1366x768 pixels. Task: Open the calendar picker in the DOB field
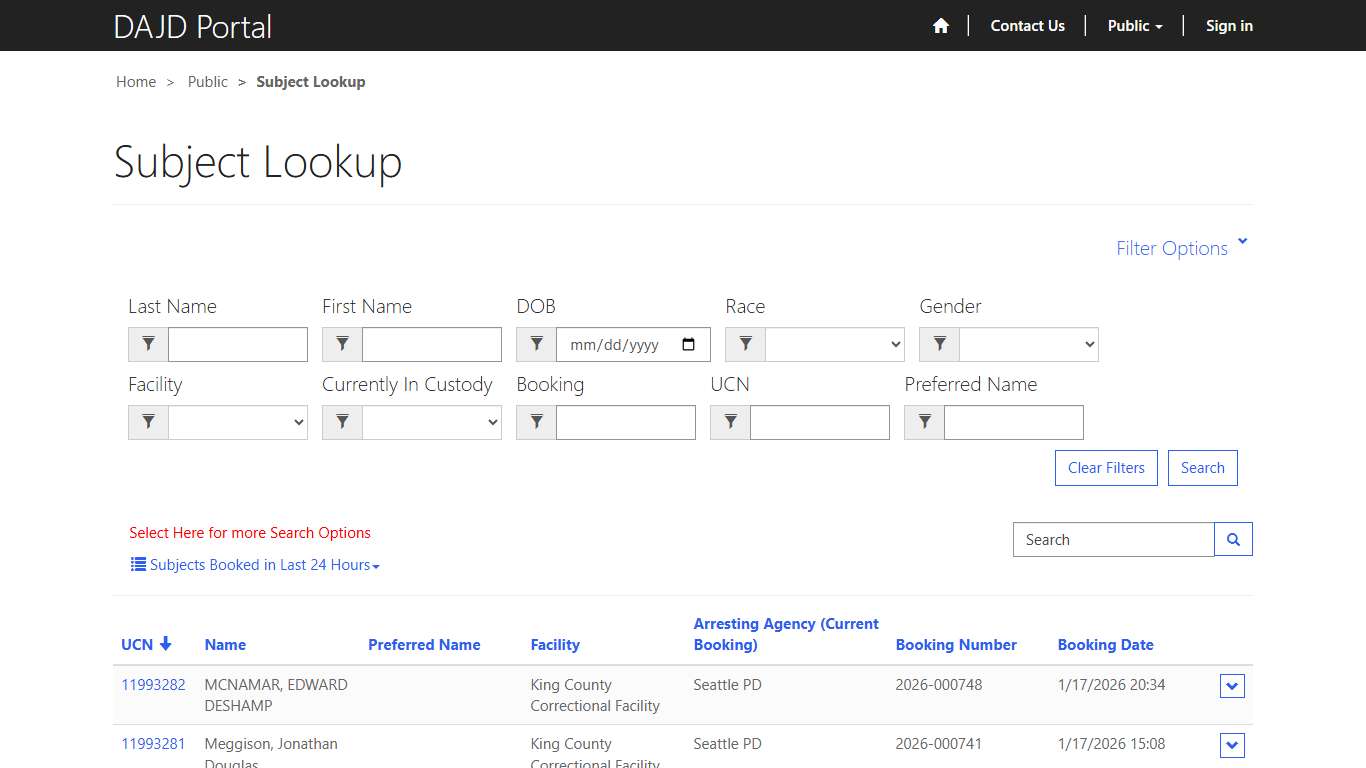coord(688,344)
